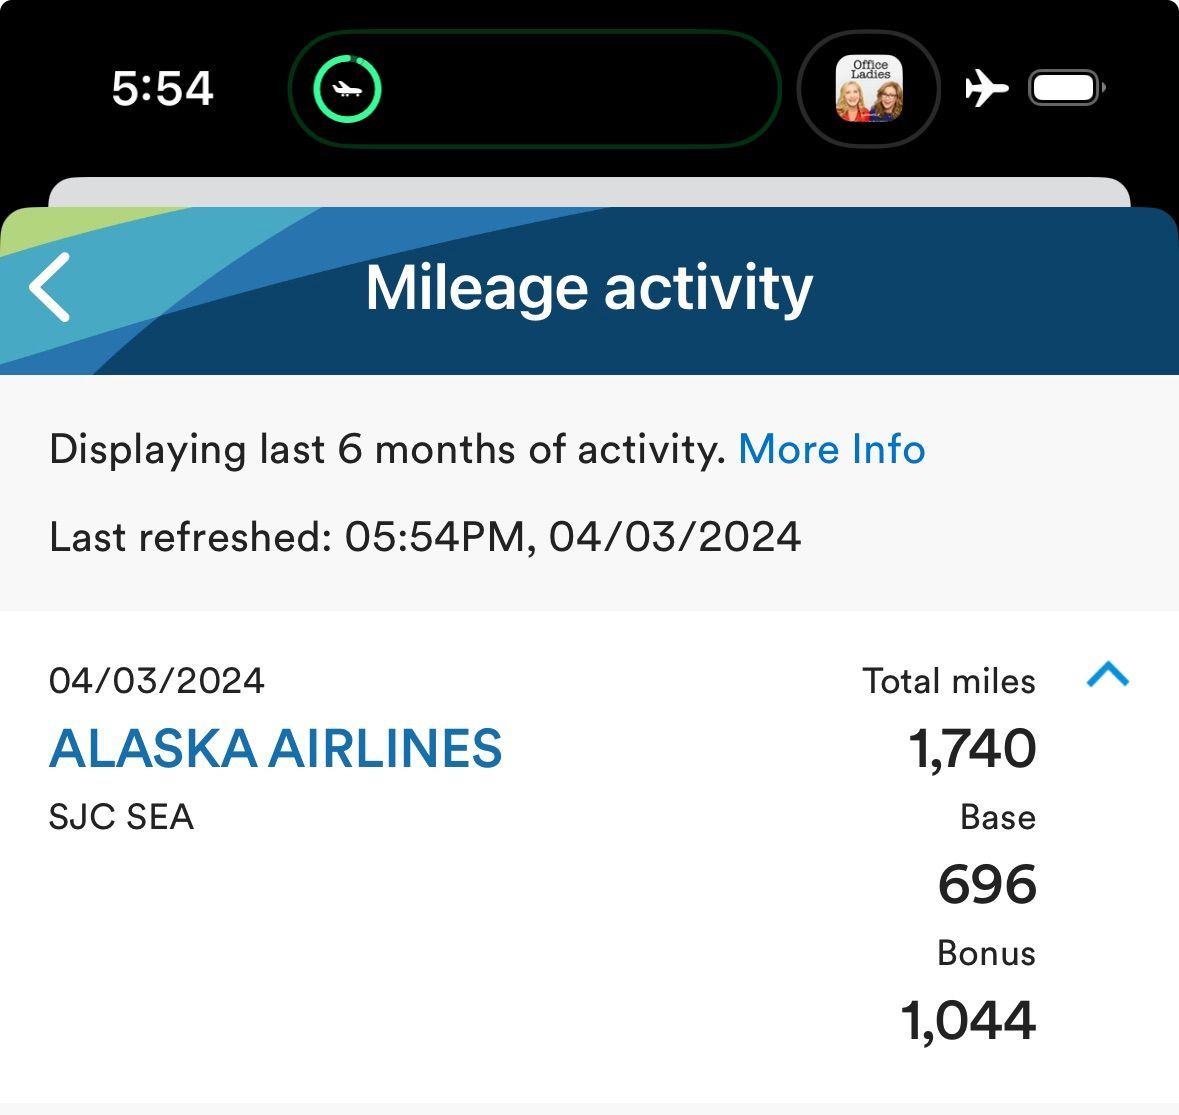Open the ALASKA AIRLINES activity entry

coord(275,748)
